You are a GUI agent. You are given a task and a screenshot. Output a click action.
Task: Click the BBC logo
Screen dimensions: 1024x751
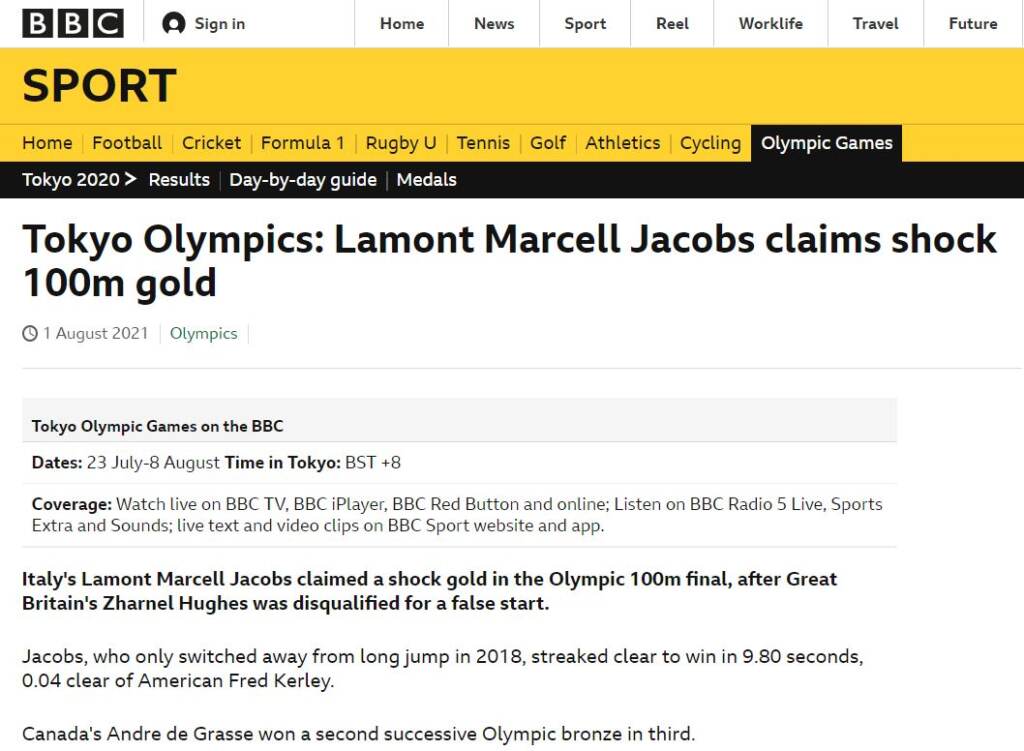pos(71,23)
